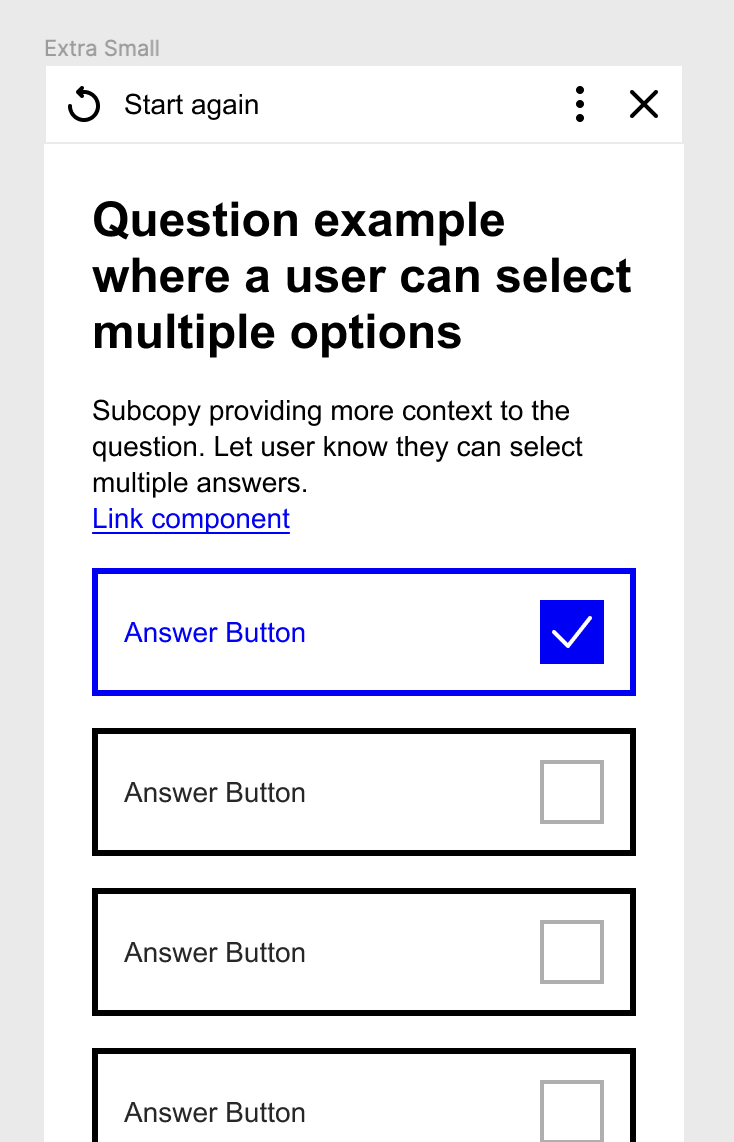Click the circular restart arrow icon
Viewport: 734px width, 1142px height.
tap(84, 104)
